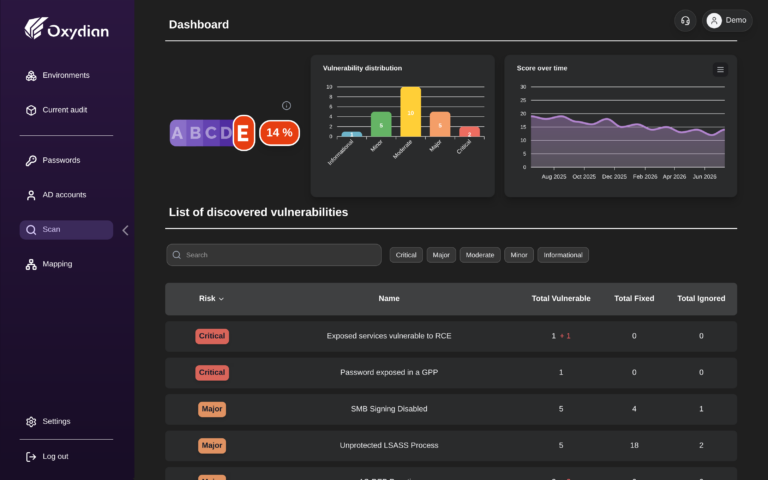Viewport: 768px width, 480px height.
Task: Click the Total Vulnerable column header
Action: pos(561,298)
